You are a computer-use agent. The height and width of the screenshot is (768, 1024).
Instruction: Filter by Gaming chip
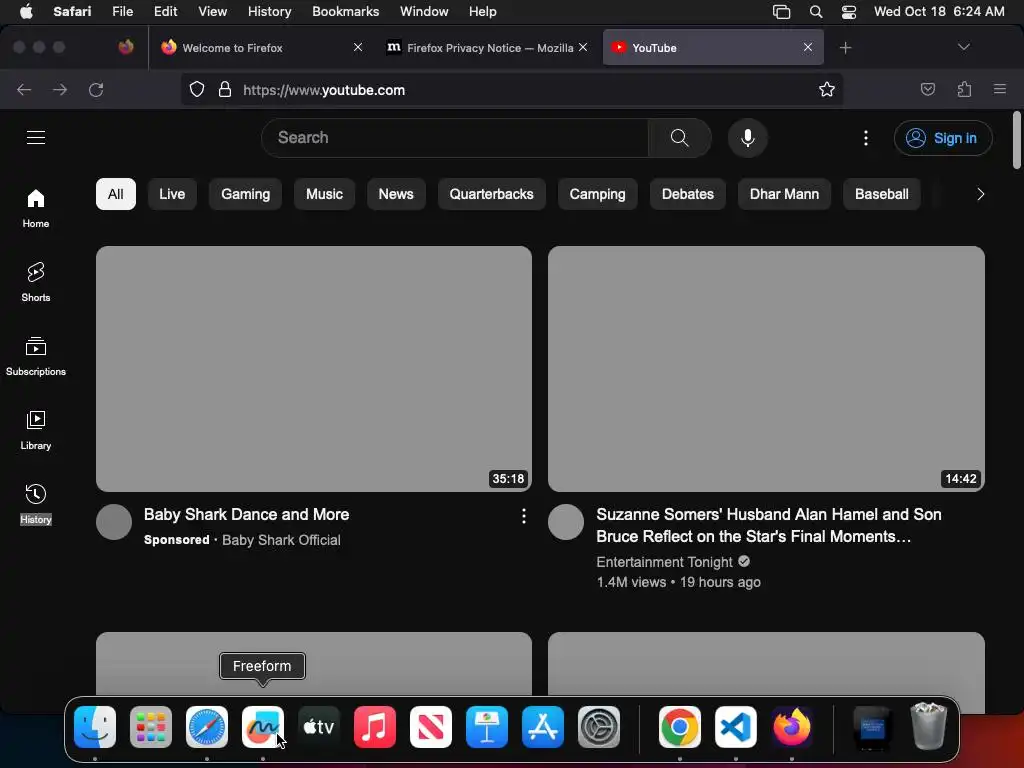click(x=246, y=194)
